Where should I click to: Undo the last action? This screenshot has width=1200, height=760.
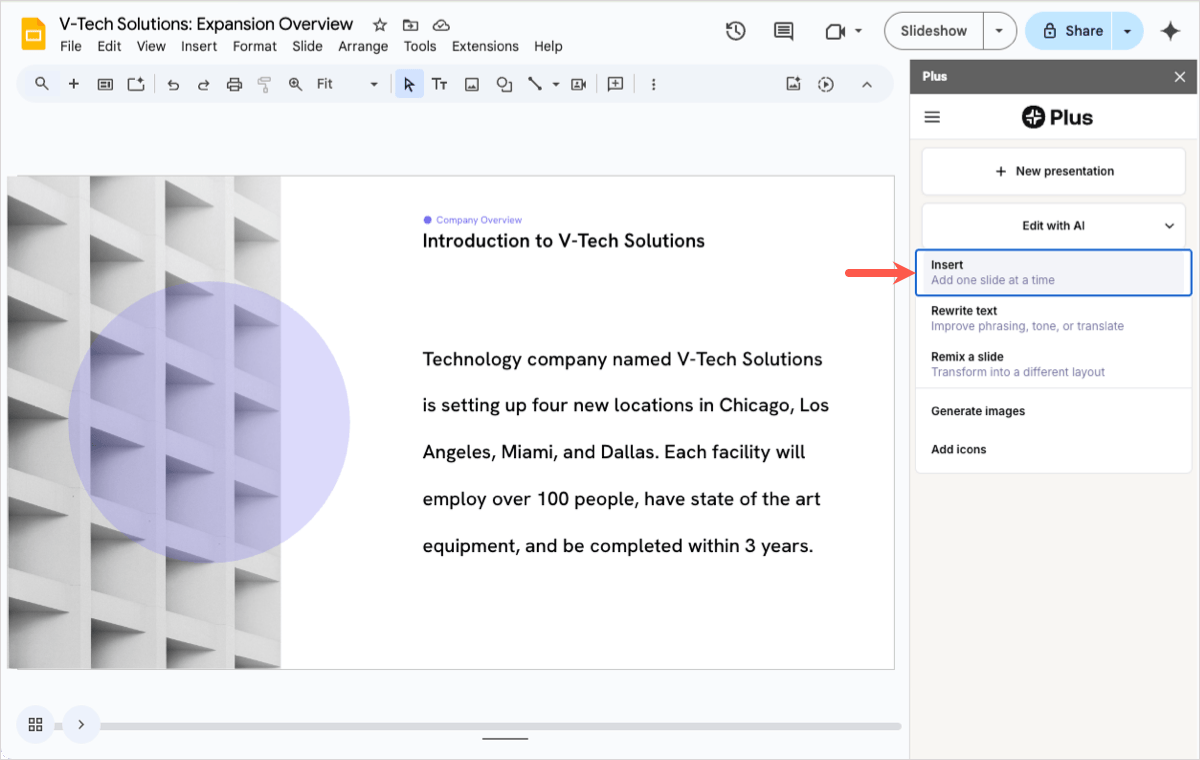[173, 85]
